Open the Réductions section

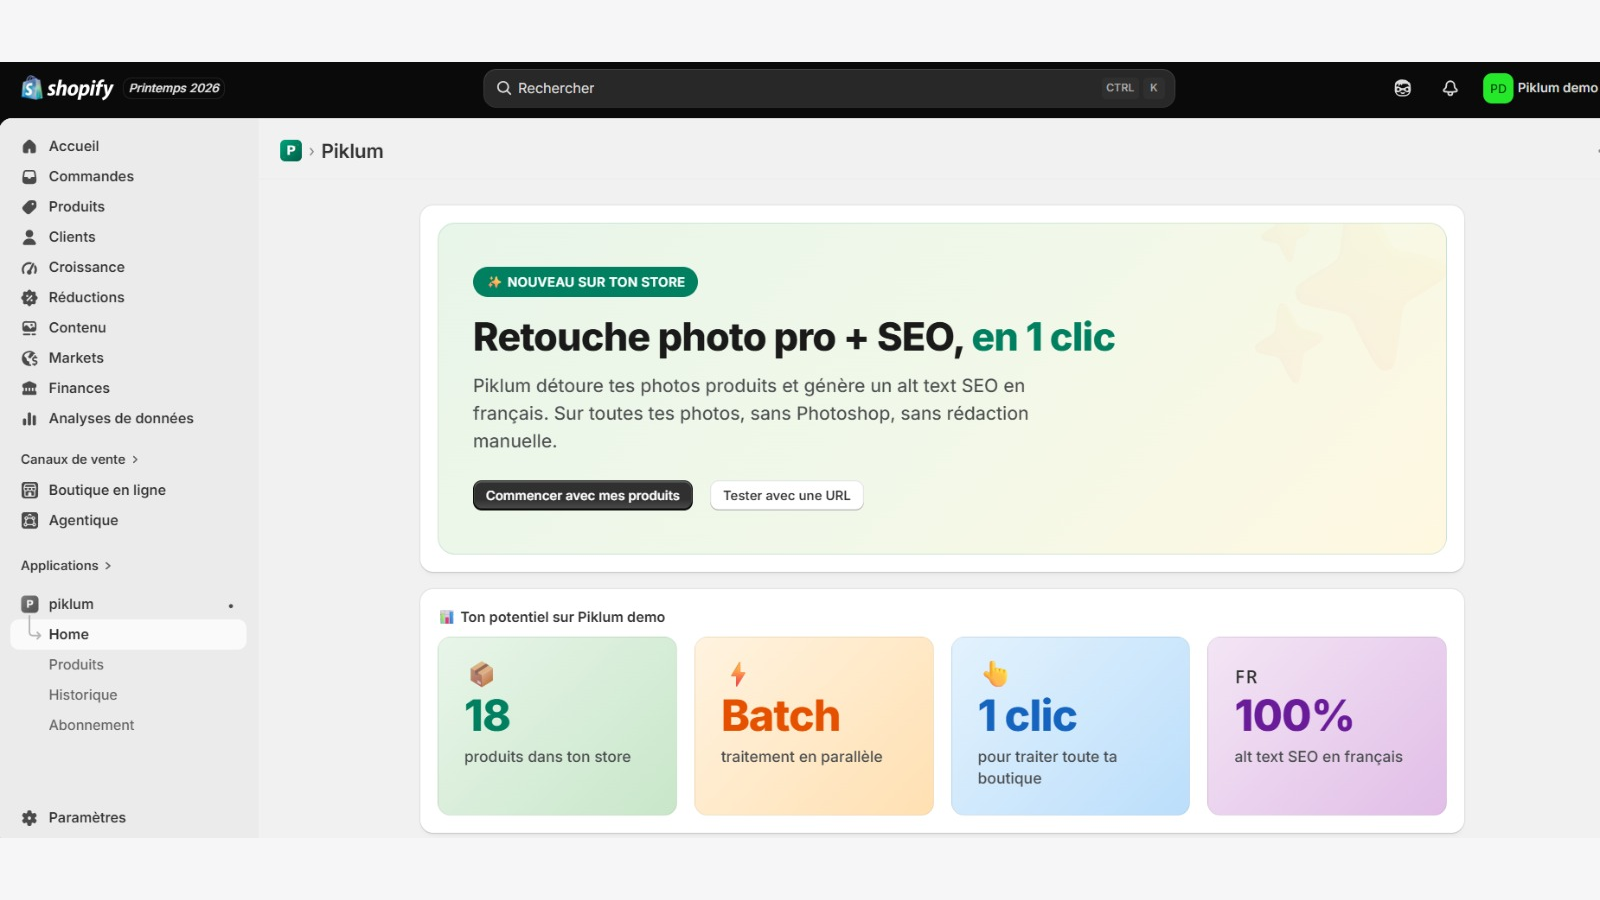click(87, 297)
